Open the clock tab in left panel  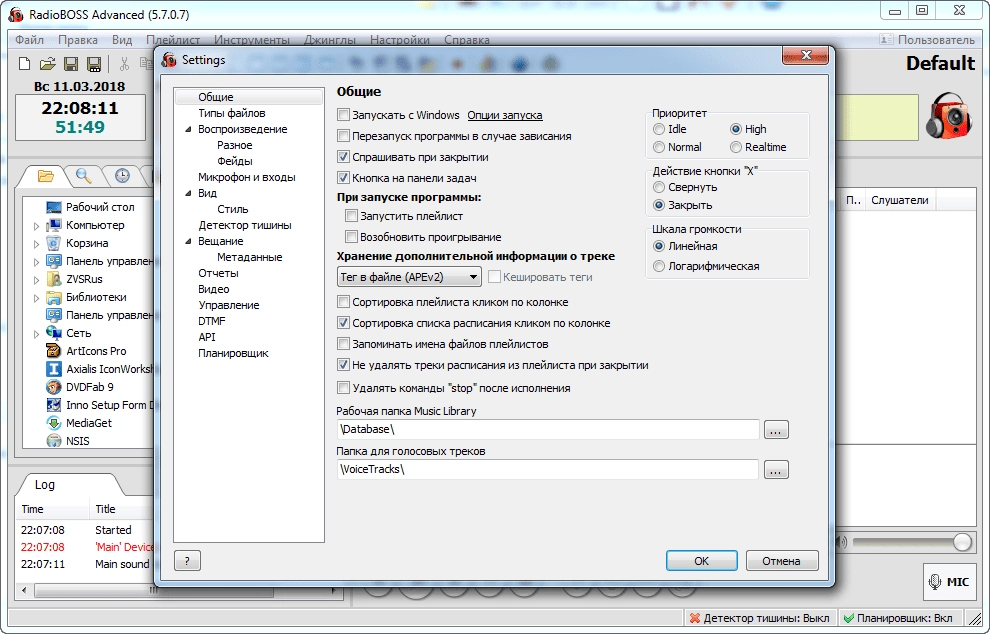tap(122, 176)
